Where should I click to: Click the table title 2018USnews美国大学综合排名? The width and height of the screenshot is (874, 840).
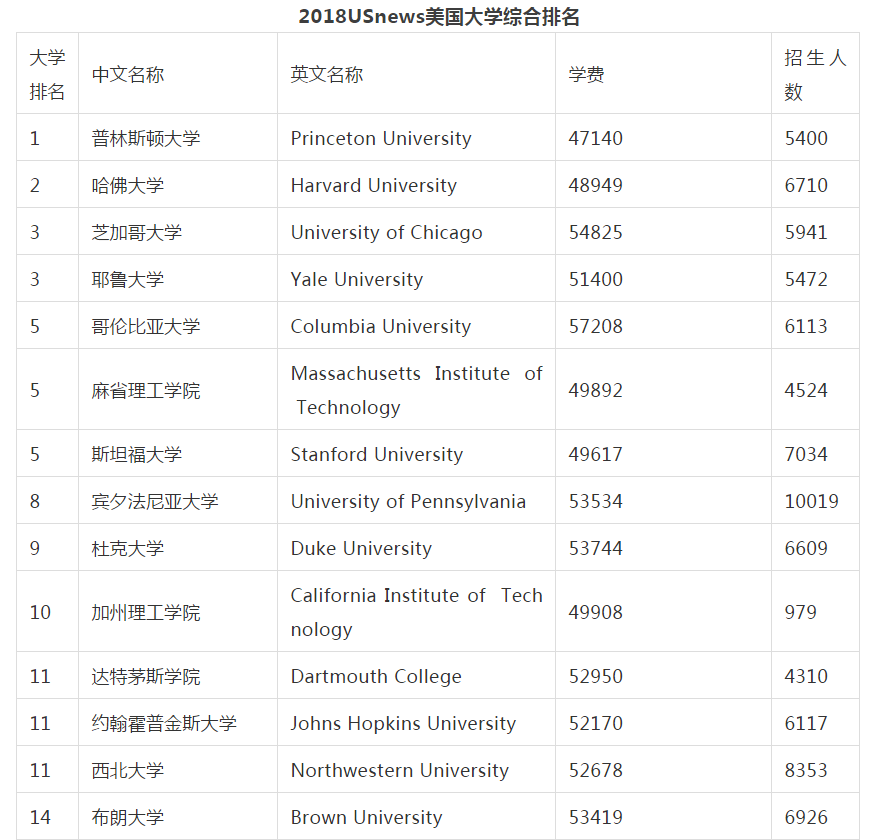click(x=438, y=16)
